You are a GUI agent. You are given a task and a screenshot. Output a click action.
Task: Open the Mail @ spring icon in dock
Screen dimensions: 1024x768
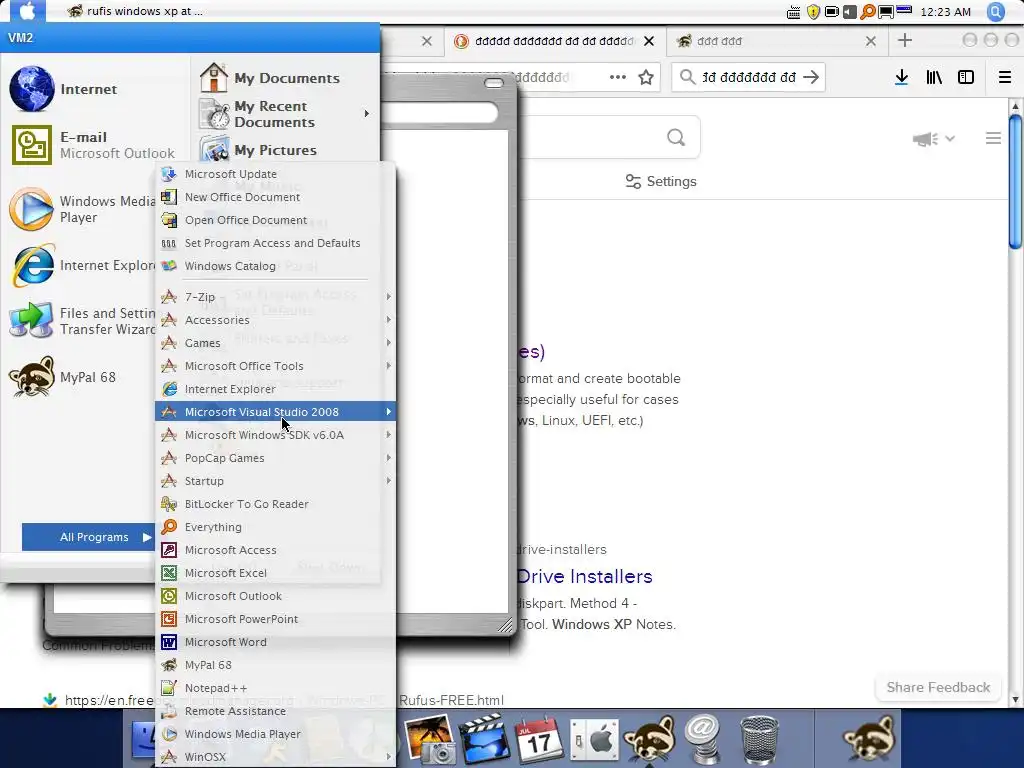coord(703,739)
